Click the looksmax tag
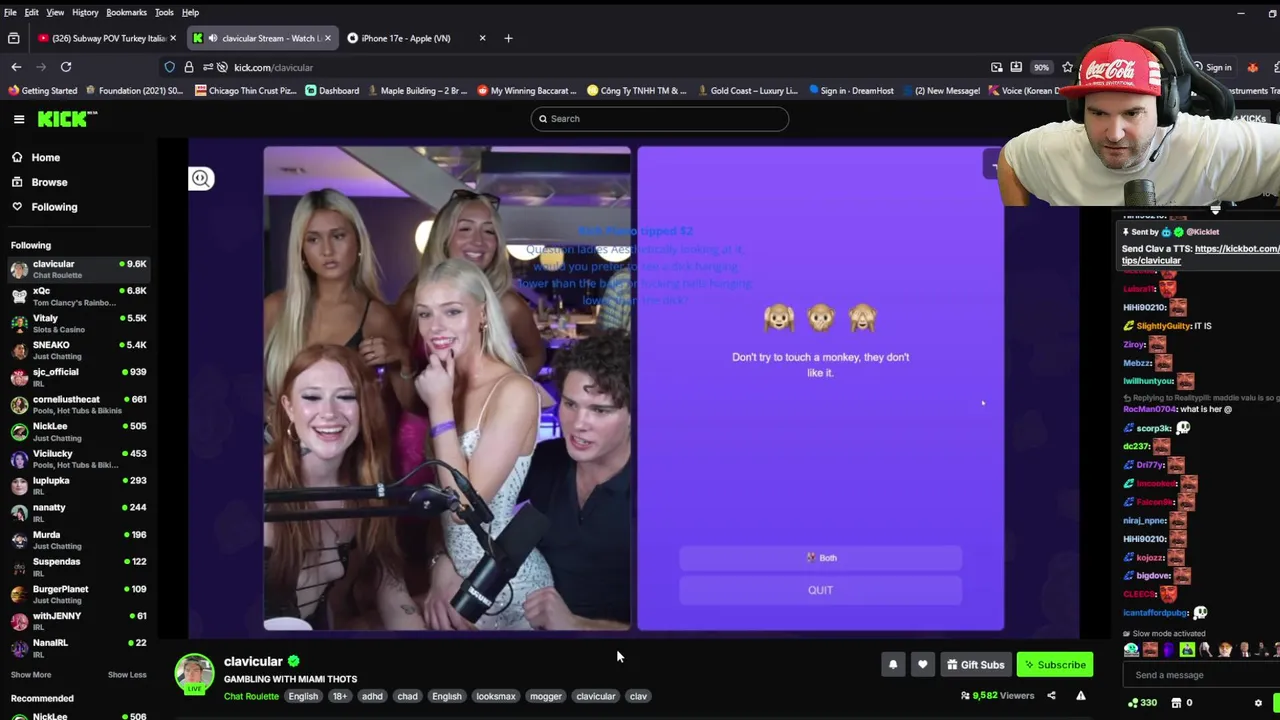This screenshot has height=720, width=1280. click(496, 697)
